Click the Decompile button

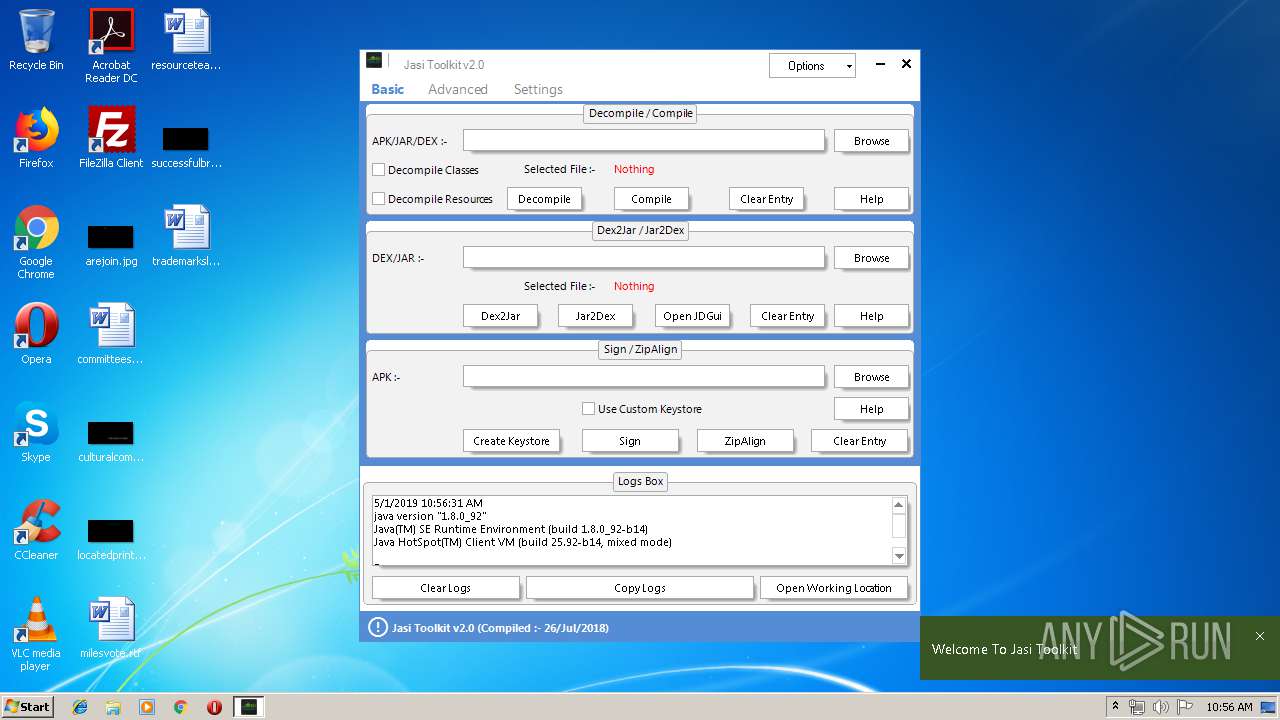point(545,199)
